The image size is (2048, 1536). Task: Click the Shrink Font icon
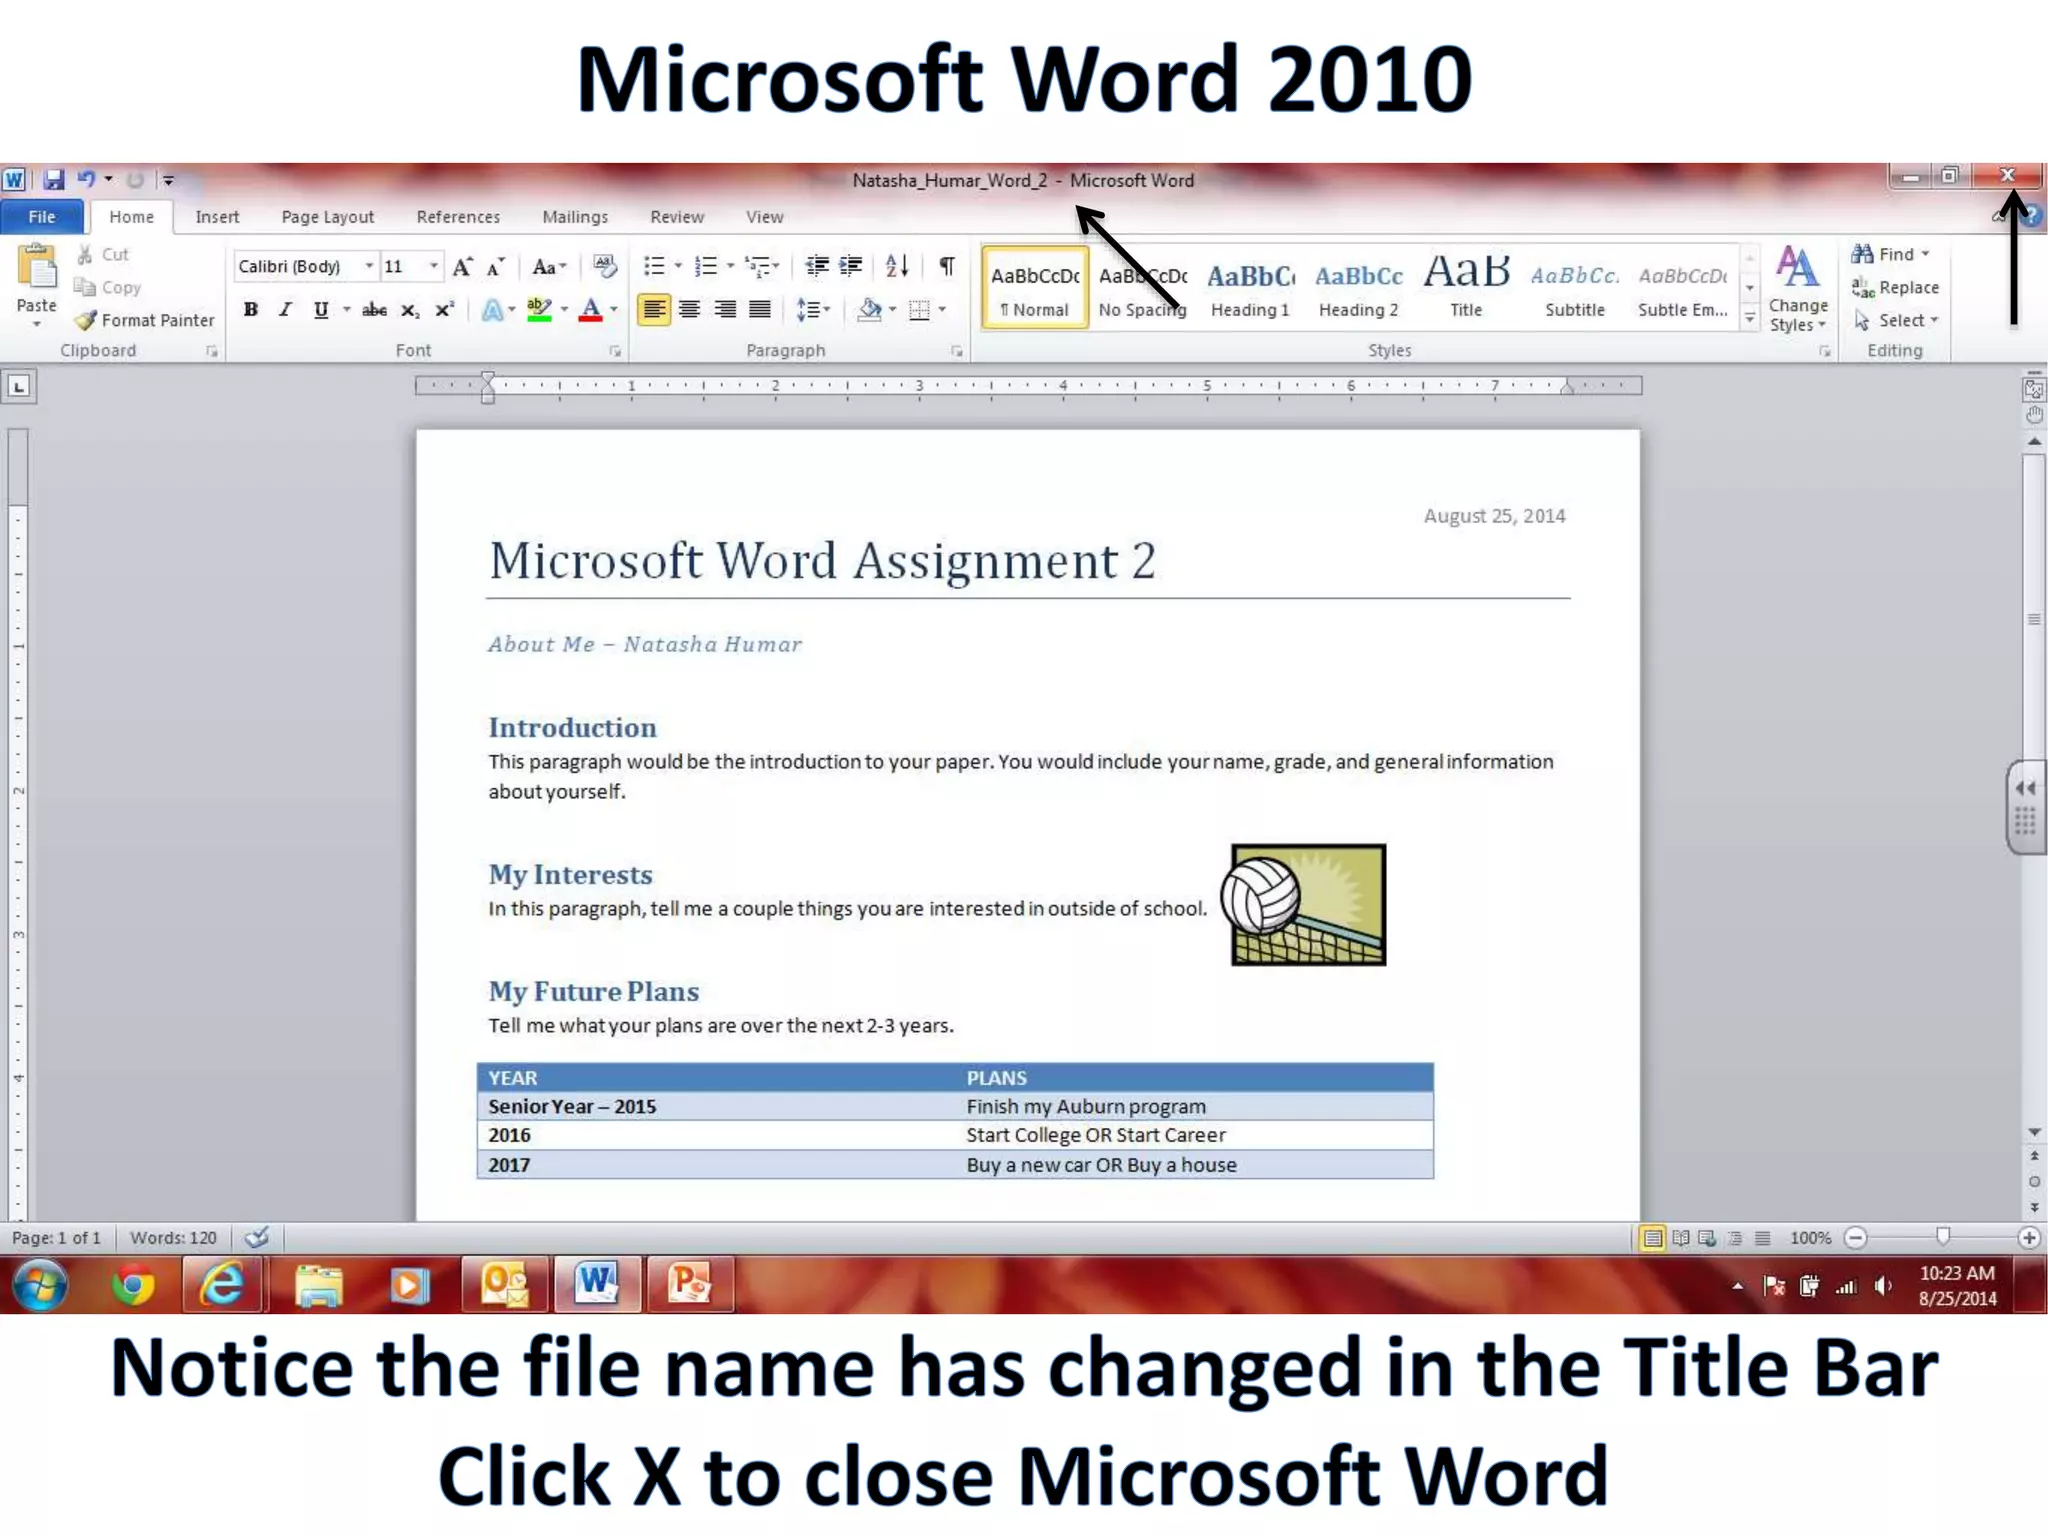click(x=496, y=267)
